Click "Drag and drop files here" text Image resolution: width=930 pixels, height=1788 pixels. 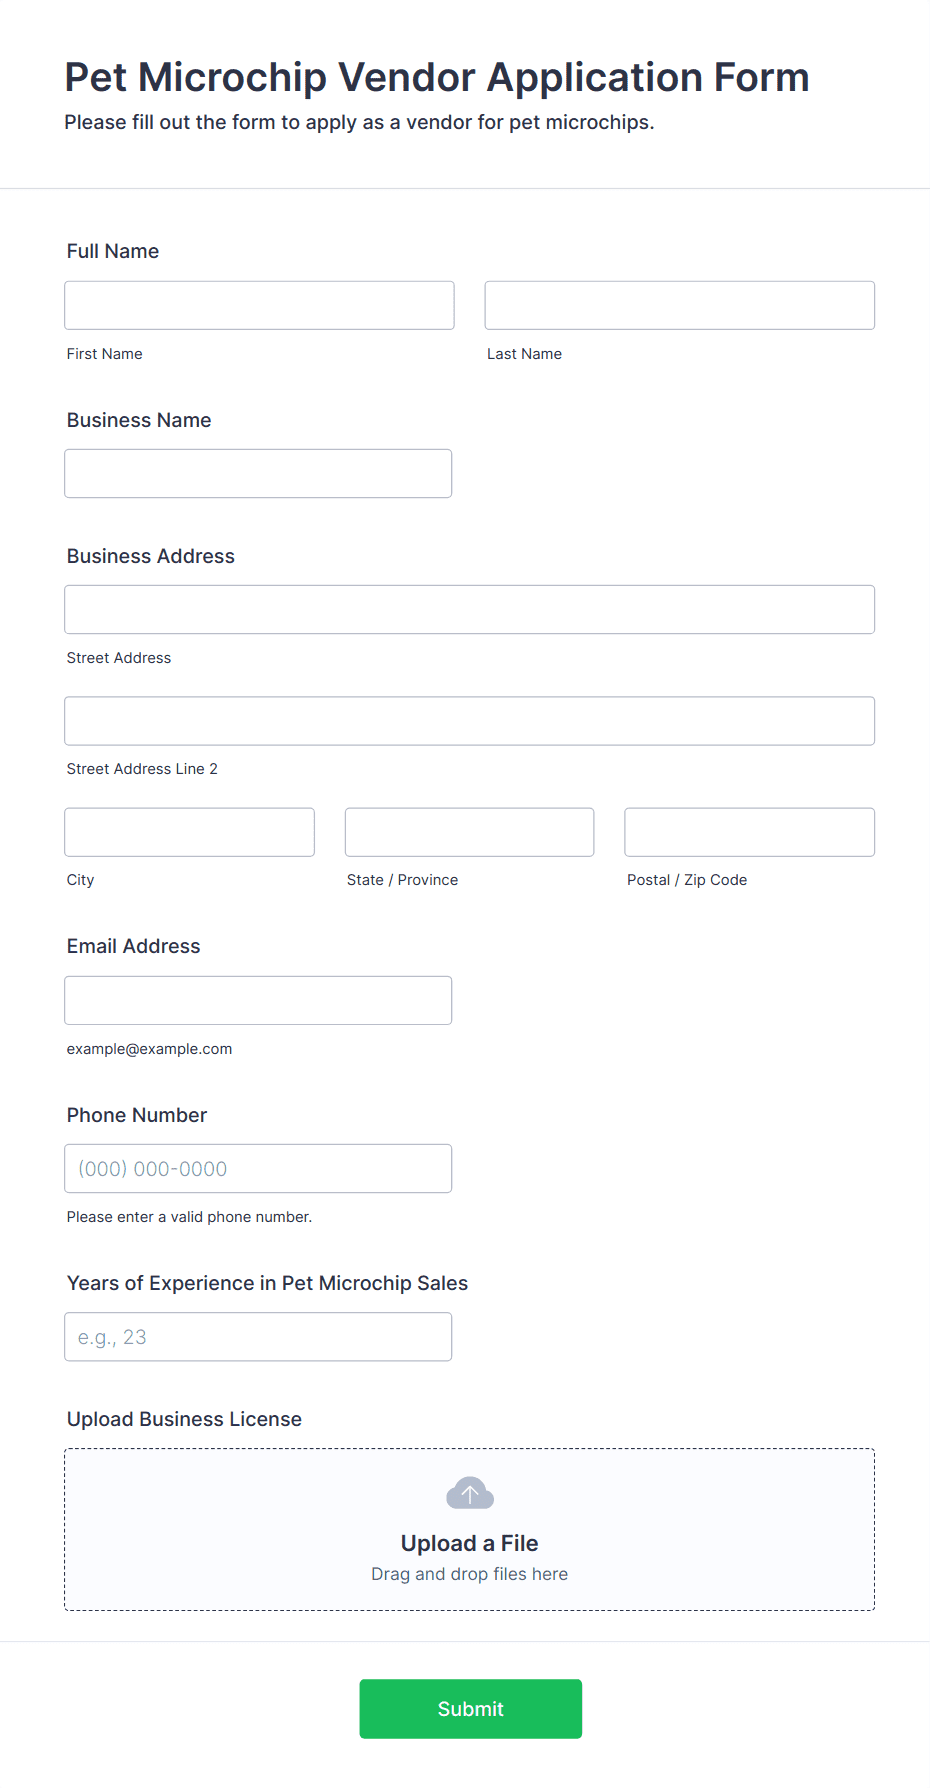pos(469,1574)
